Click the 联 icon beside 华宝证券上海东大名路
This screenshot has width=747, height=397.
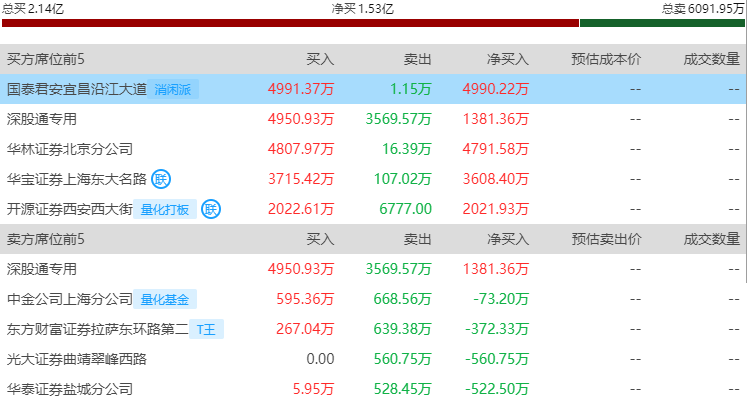point(161,179)
